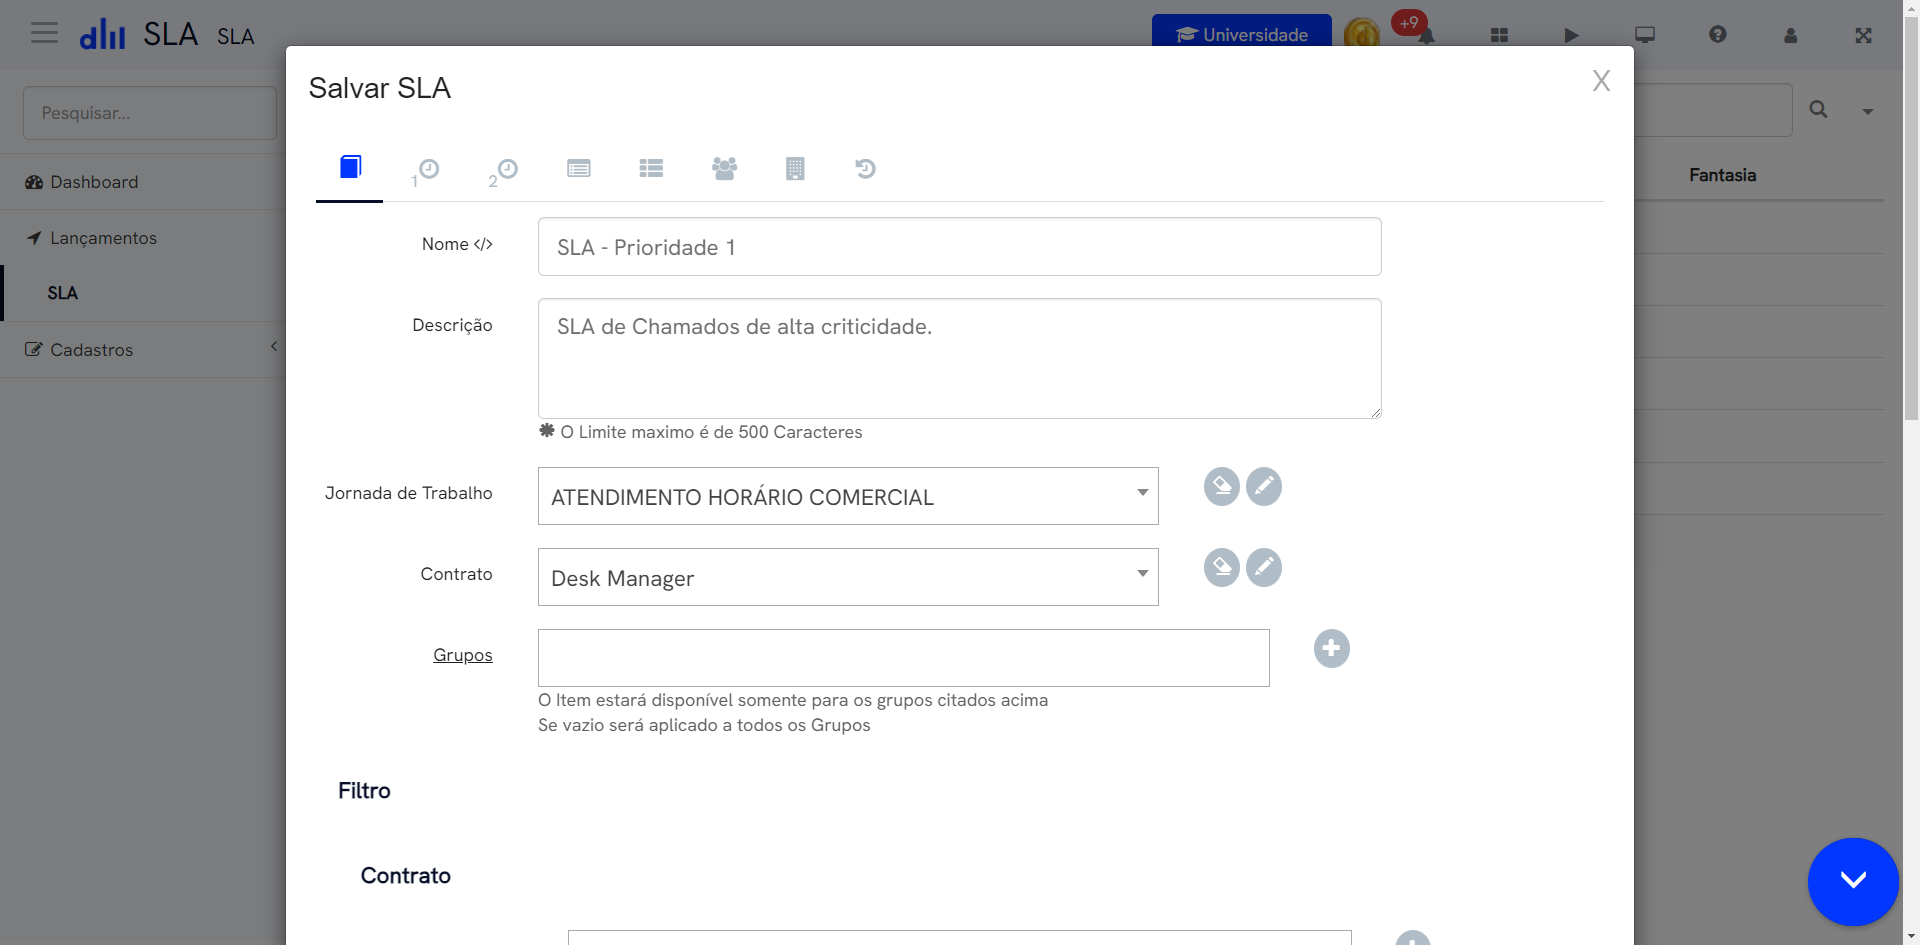Viewport: 1920px width, 945px height.
Task: Click the Nome input field
Action: point(959,247)
